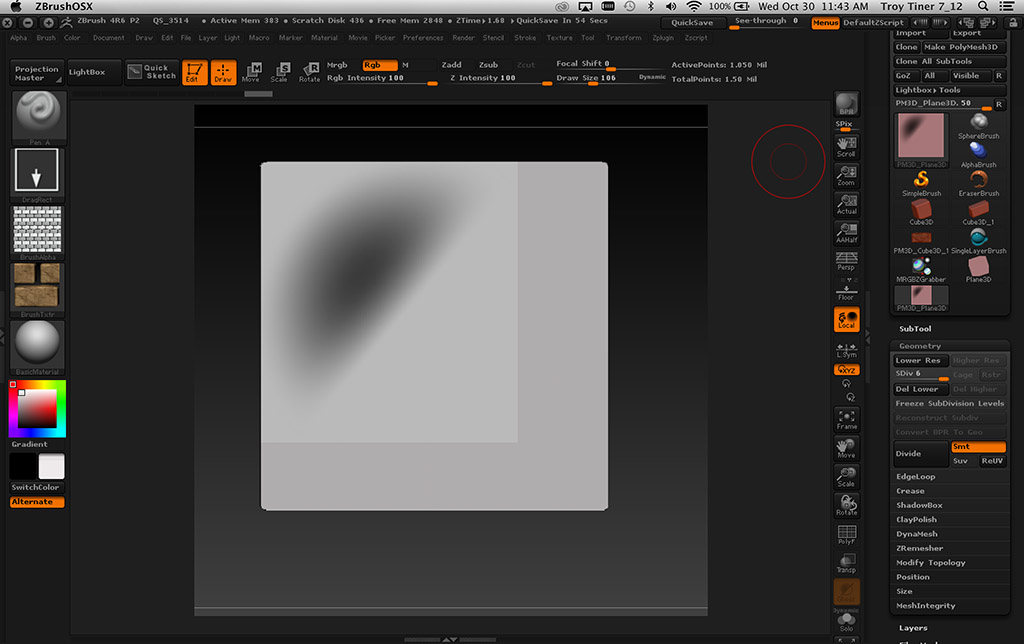Select the SphereBrush tool thumbnail
The height and width of the screenshot is (644, 1024).
978,125
